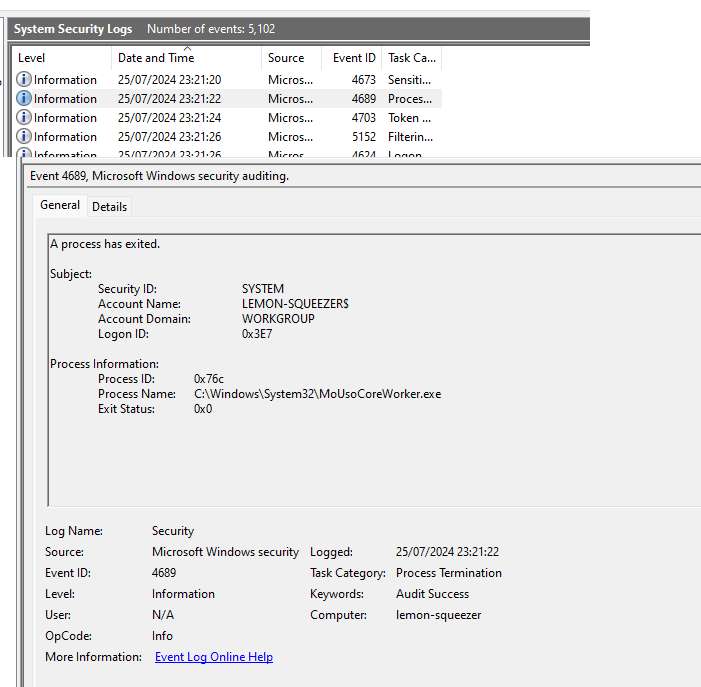The image size is (701, 687).
Task: Click the sort arrow above Date and Time
Action: pos(187,48)
